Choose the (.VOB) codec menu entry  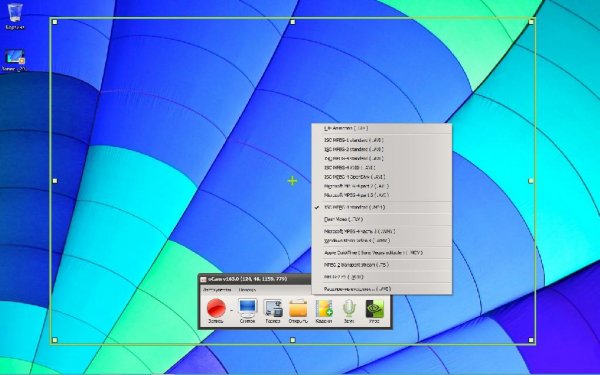[382, 277]
